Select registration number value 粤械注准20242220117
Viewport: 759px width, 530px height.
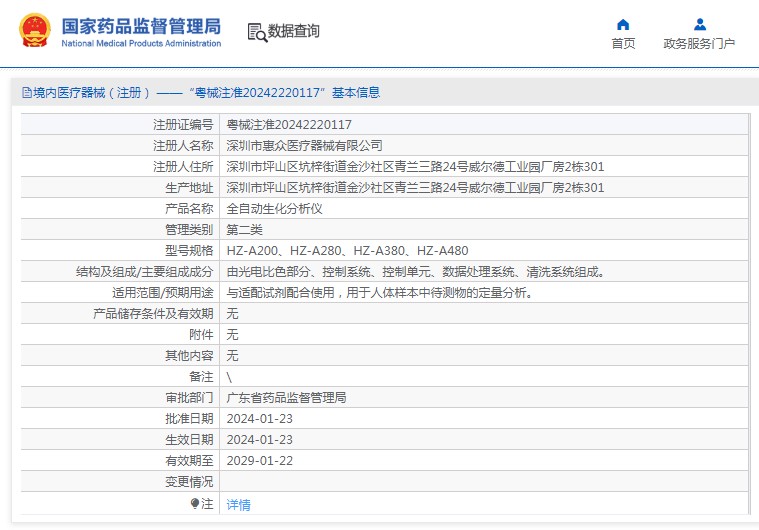[289, 125]
